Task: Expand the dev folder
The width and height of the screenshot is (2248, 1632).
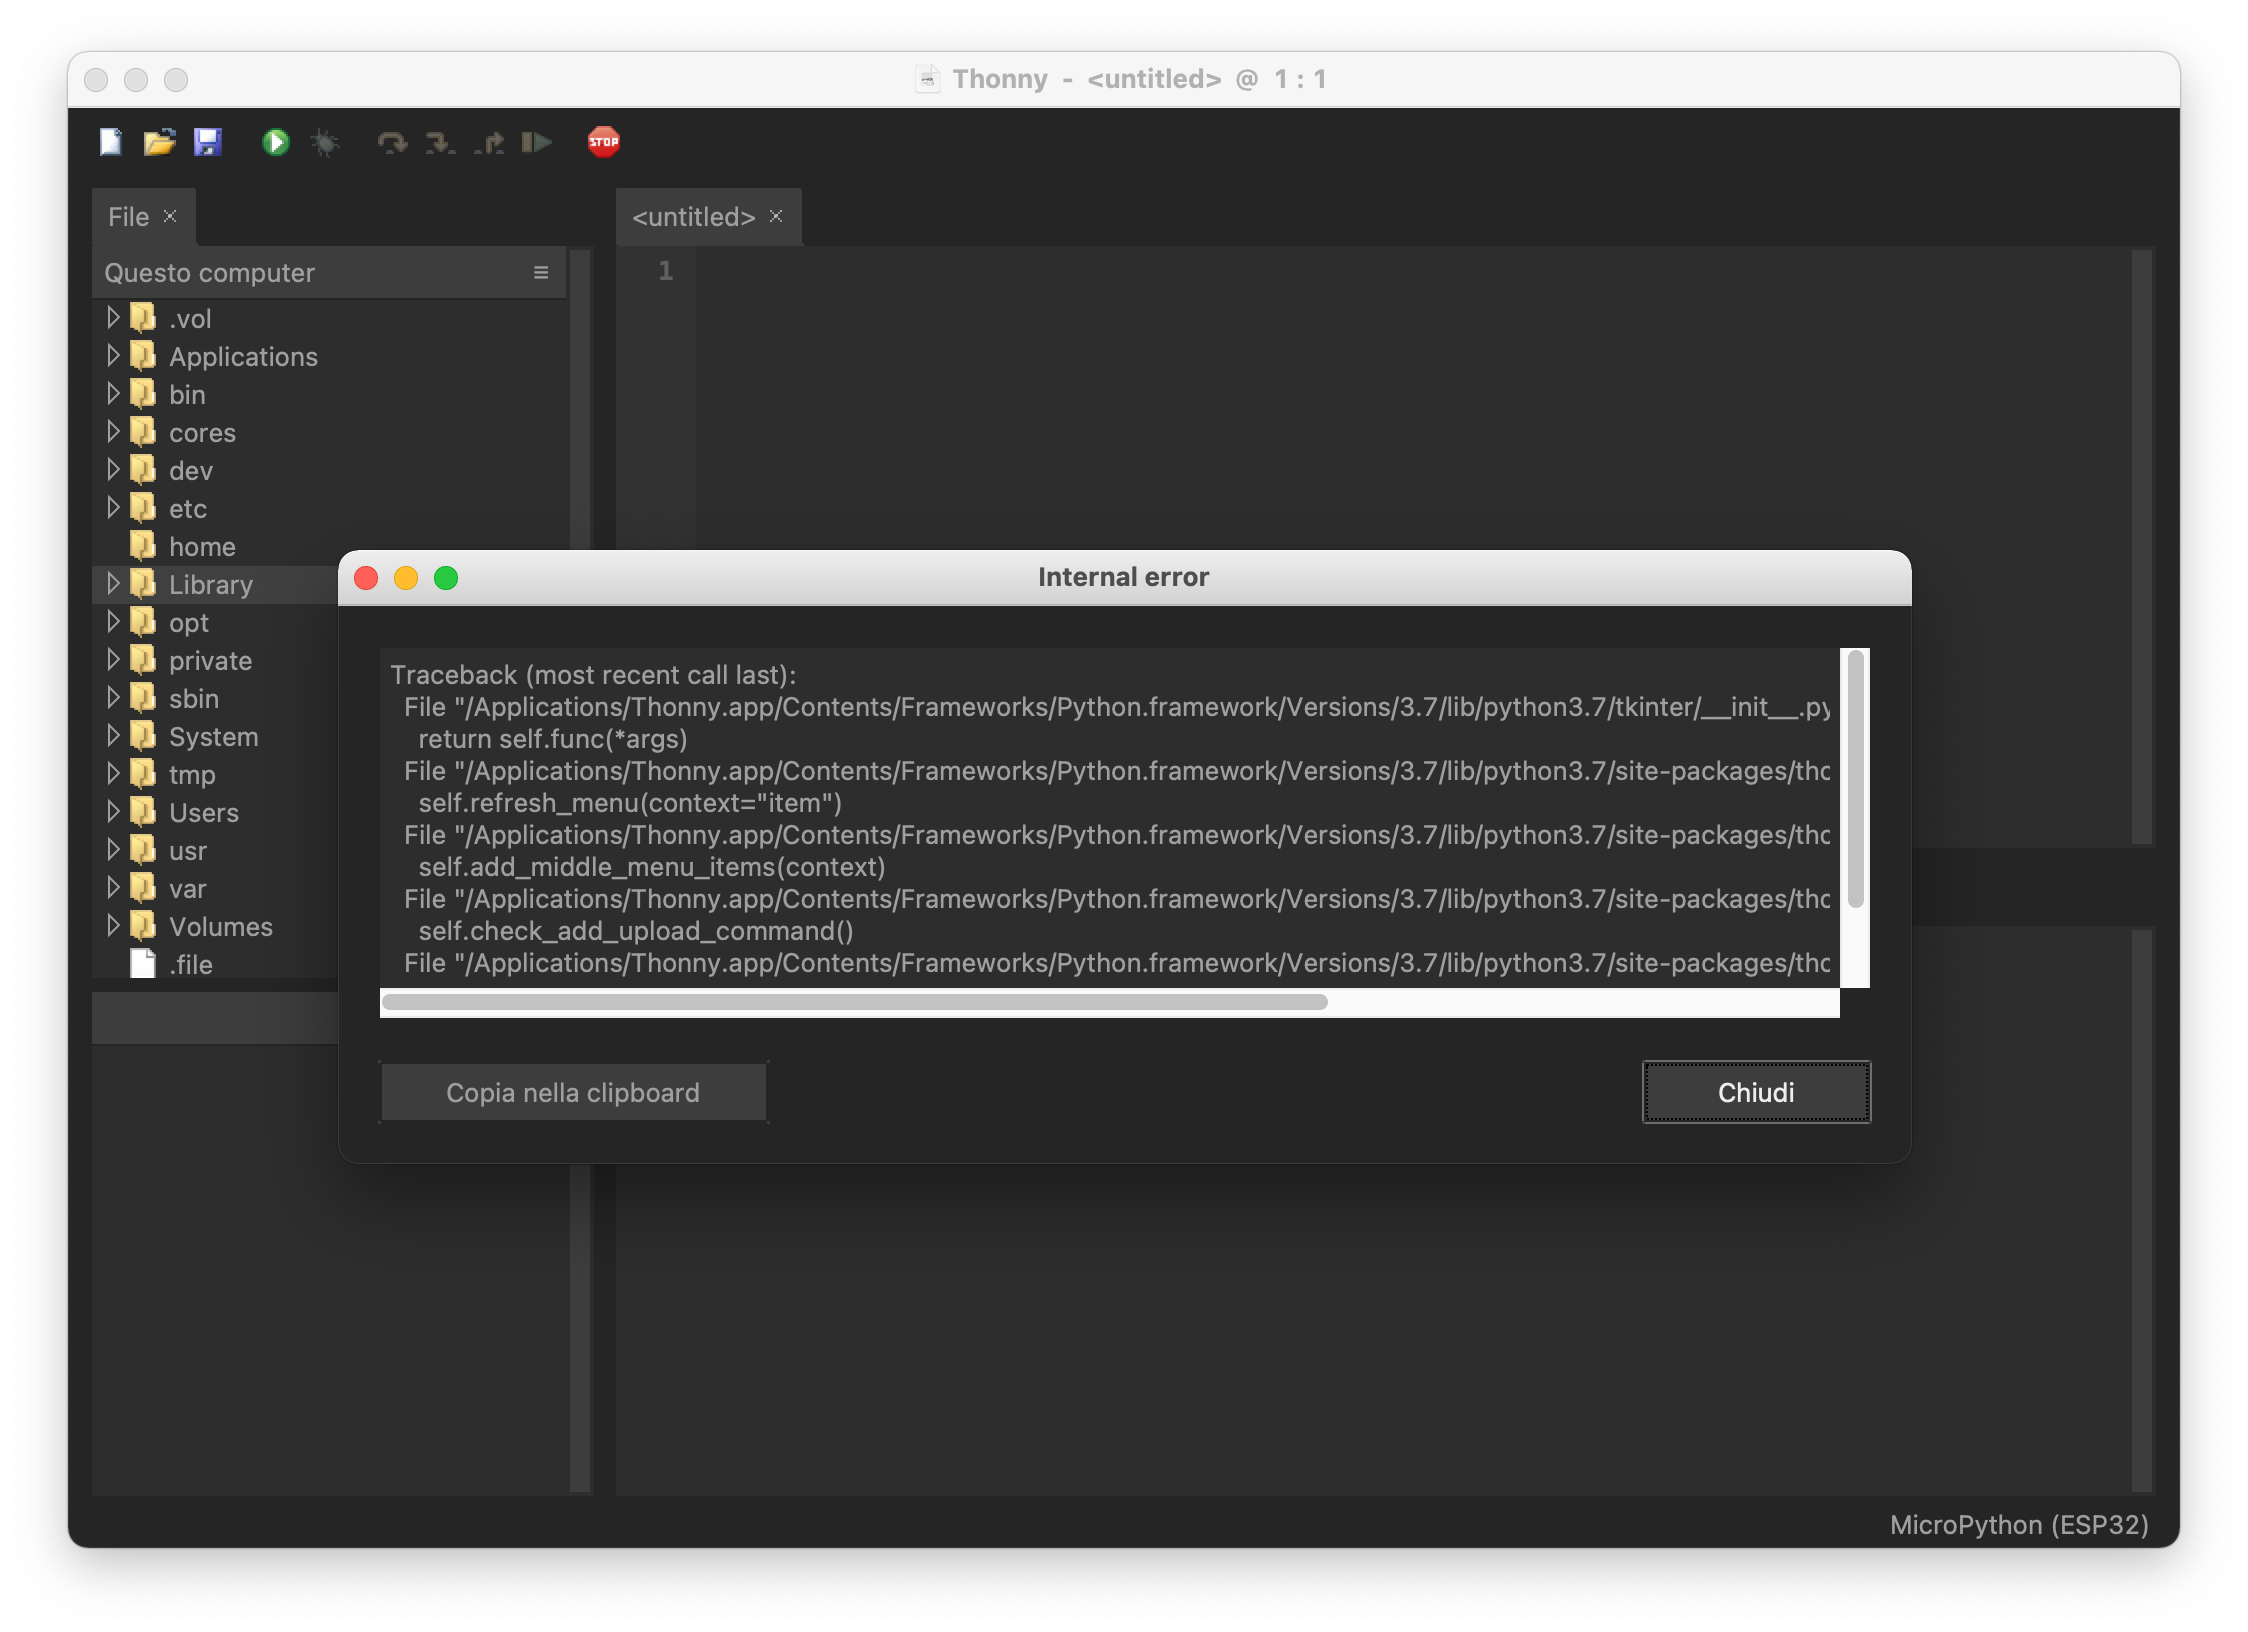Action: (x=113, y=470)
